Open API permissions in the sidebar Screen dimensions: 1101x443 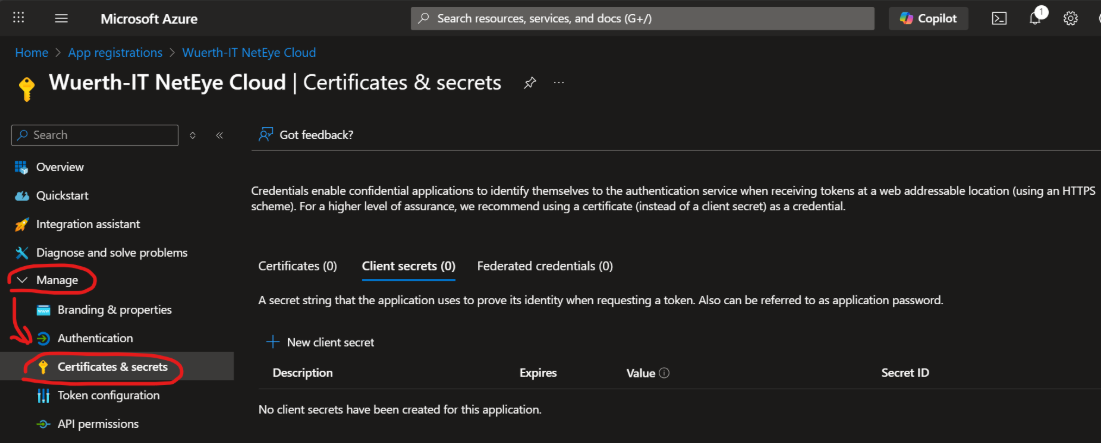98,424
